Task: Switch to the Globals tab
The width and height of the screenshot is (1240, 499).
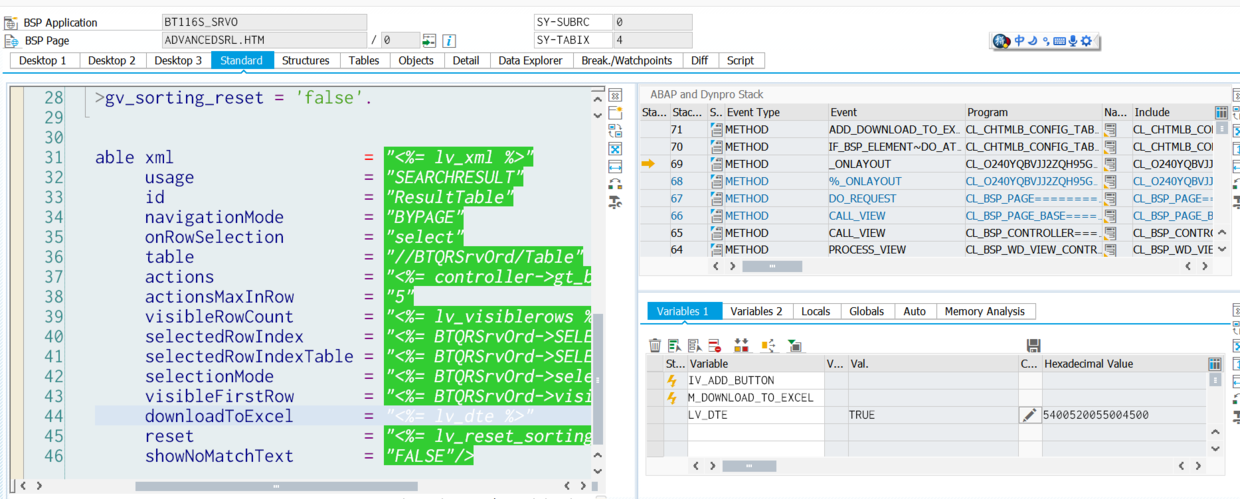Action: point(866,311)
